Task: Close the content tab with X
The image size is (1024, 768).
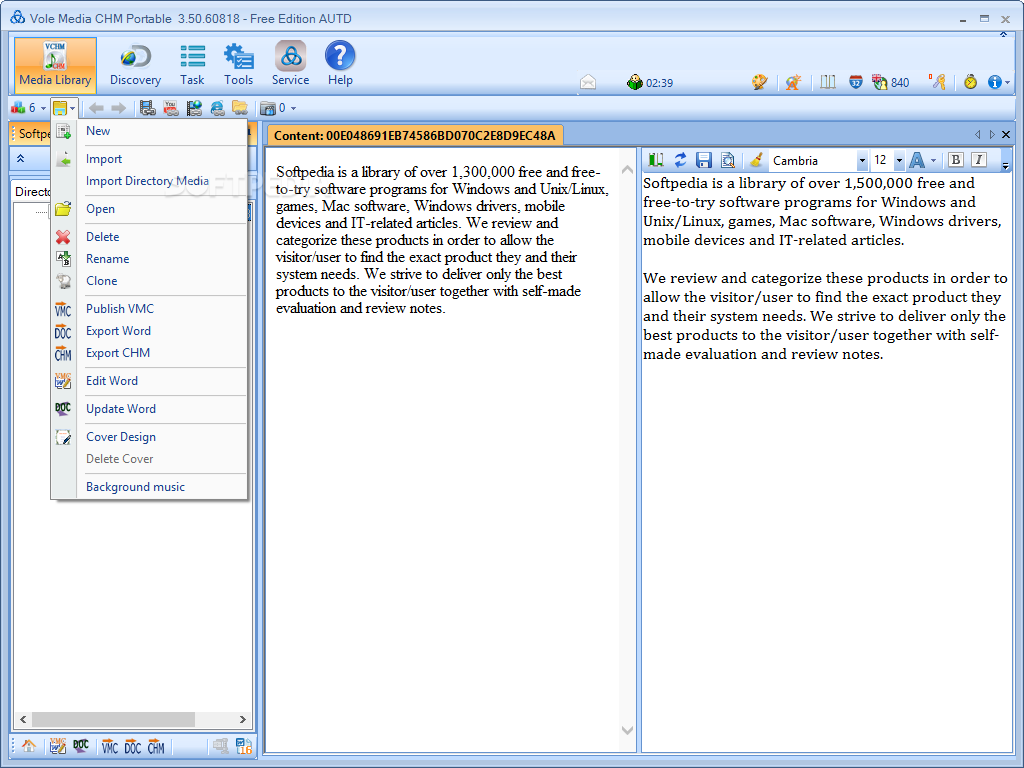Action: tap(1006, 135)
